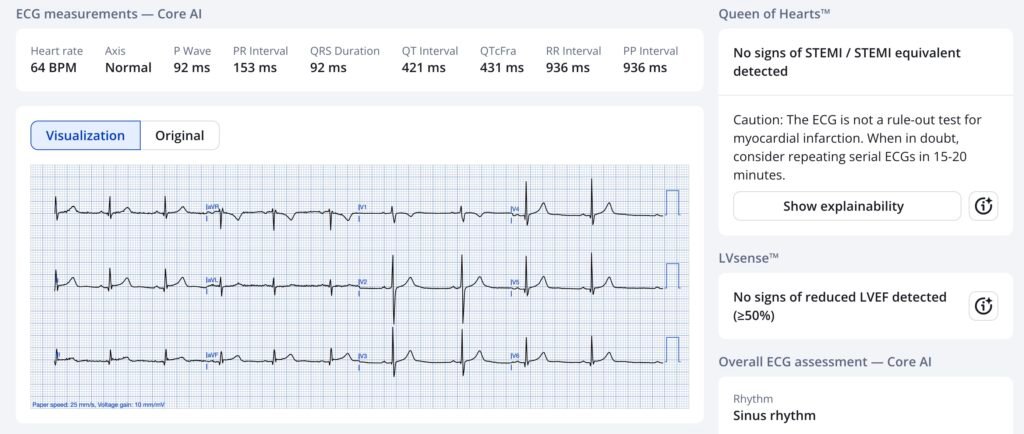Click the V1 lead label on the ECG
The width and height of the screenshot is (1024, 434).
click(363, 207)
